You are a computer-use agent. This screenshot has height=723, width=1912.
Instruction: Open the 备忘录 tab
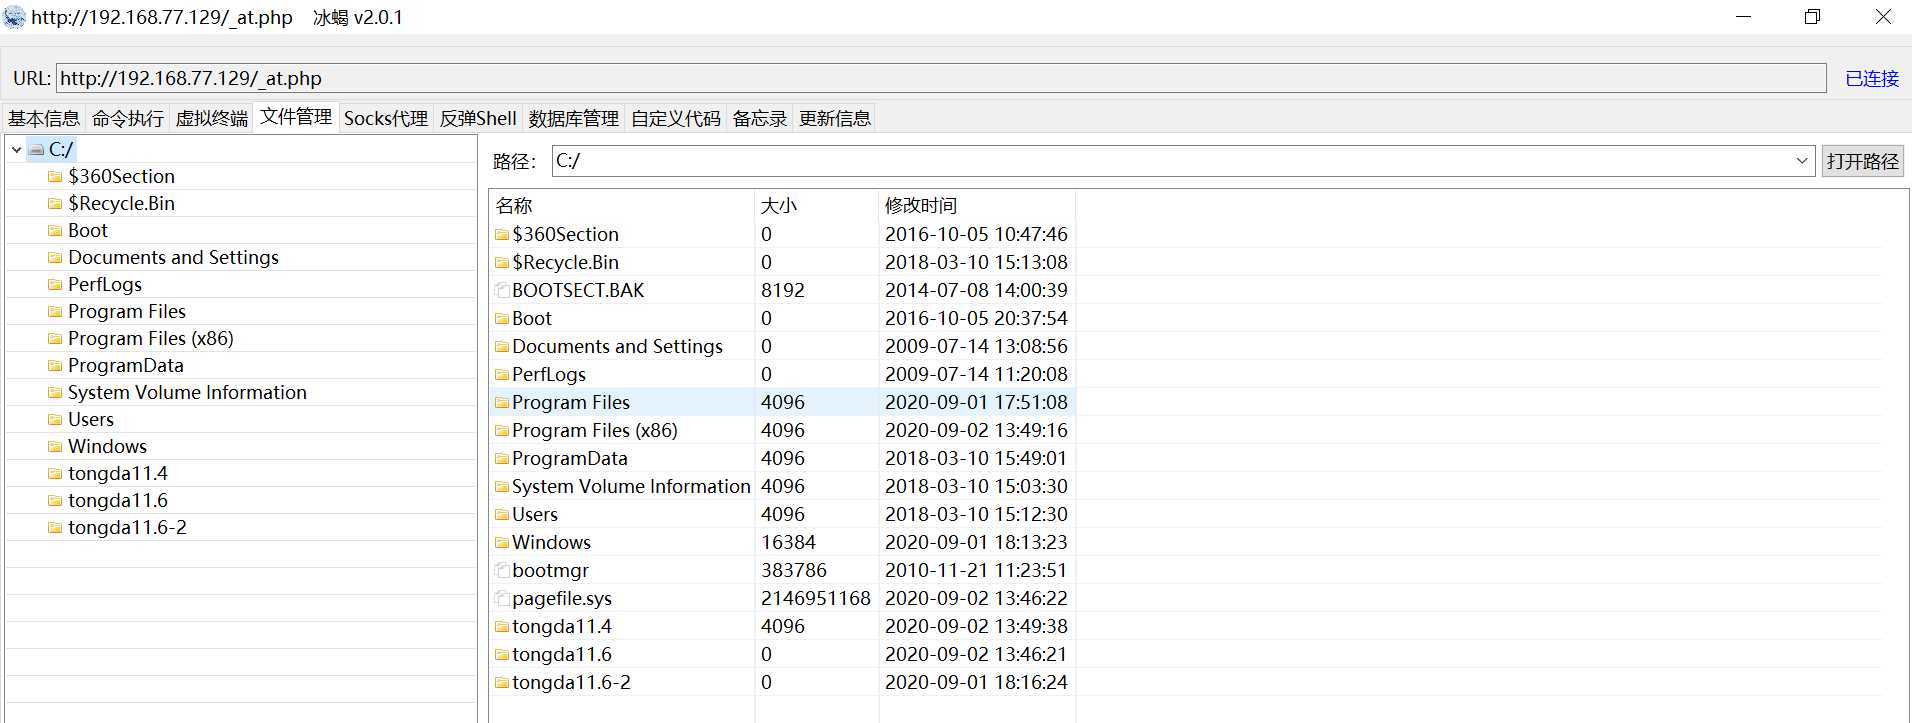[x=760, y=118]
